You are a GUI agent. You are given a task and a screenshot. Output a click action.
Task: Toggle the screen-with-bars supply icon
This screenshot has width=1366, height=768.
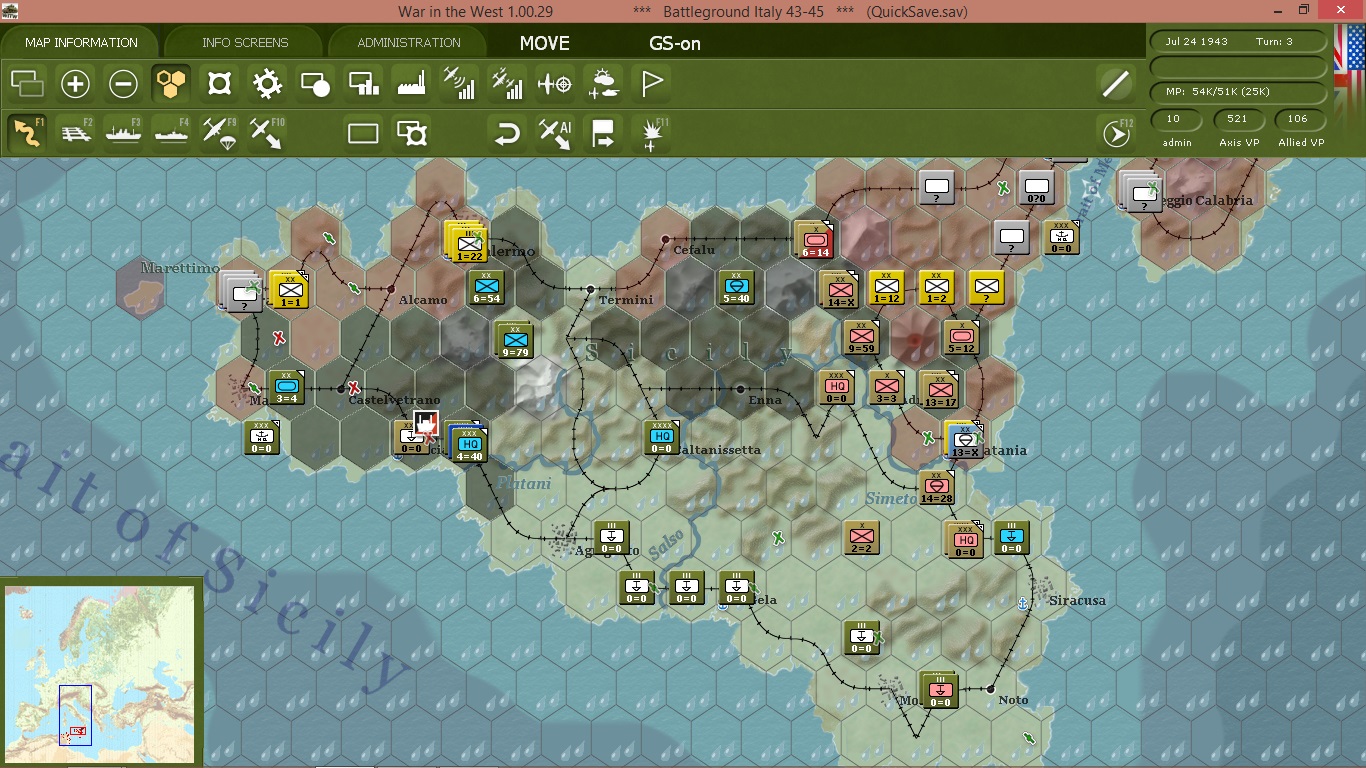click(363, 84)
